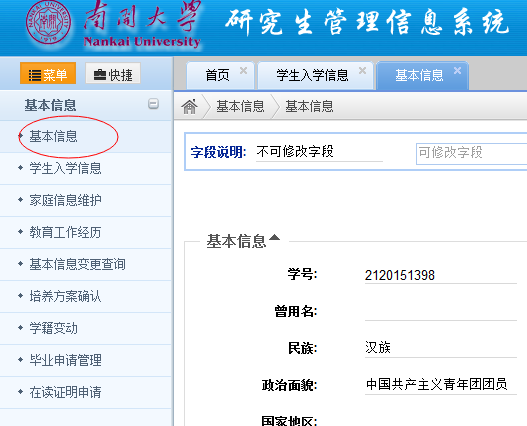Image resolution: width=527 pixels, height=426 pixels.
Task: Switch to the 学生入学信息 tab
Action: pyautogui.click(x=312, y=75)
